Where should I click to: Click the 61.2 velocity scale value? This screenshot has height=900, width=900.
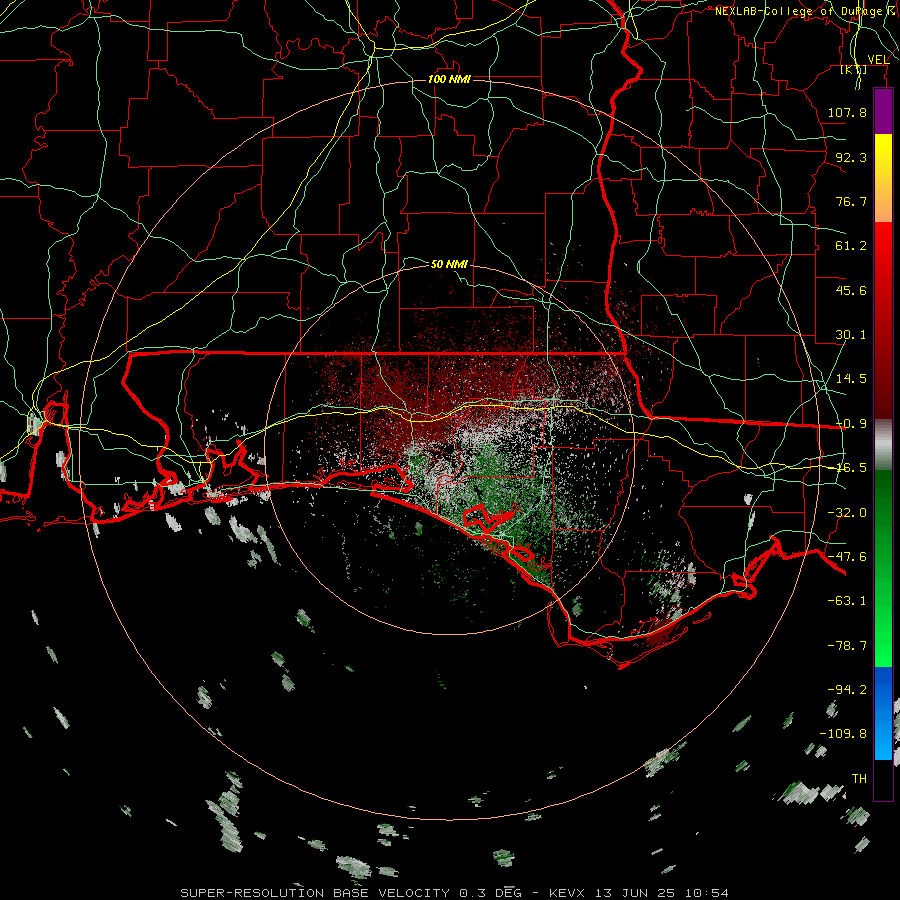pos(851,246)
